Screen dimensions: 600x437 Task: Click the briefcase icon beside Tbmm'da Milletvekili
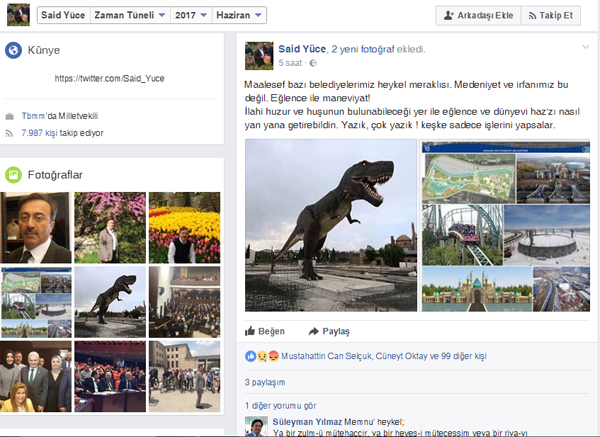10,116
